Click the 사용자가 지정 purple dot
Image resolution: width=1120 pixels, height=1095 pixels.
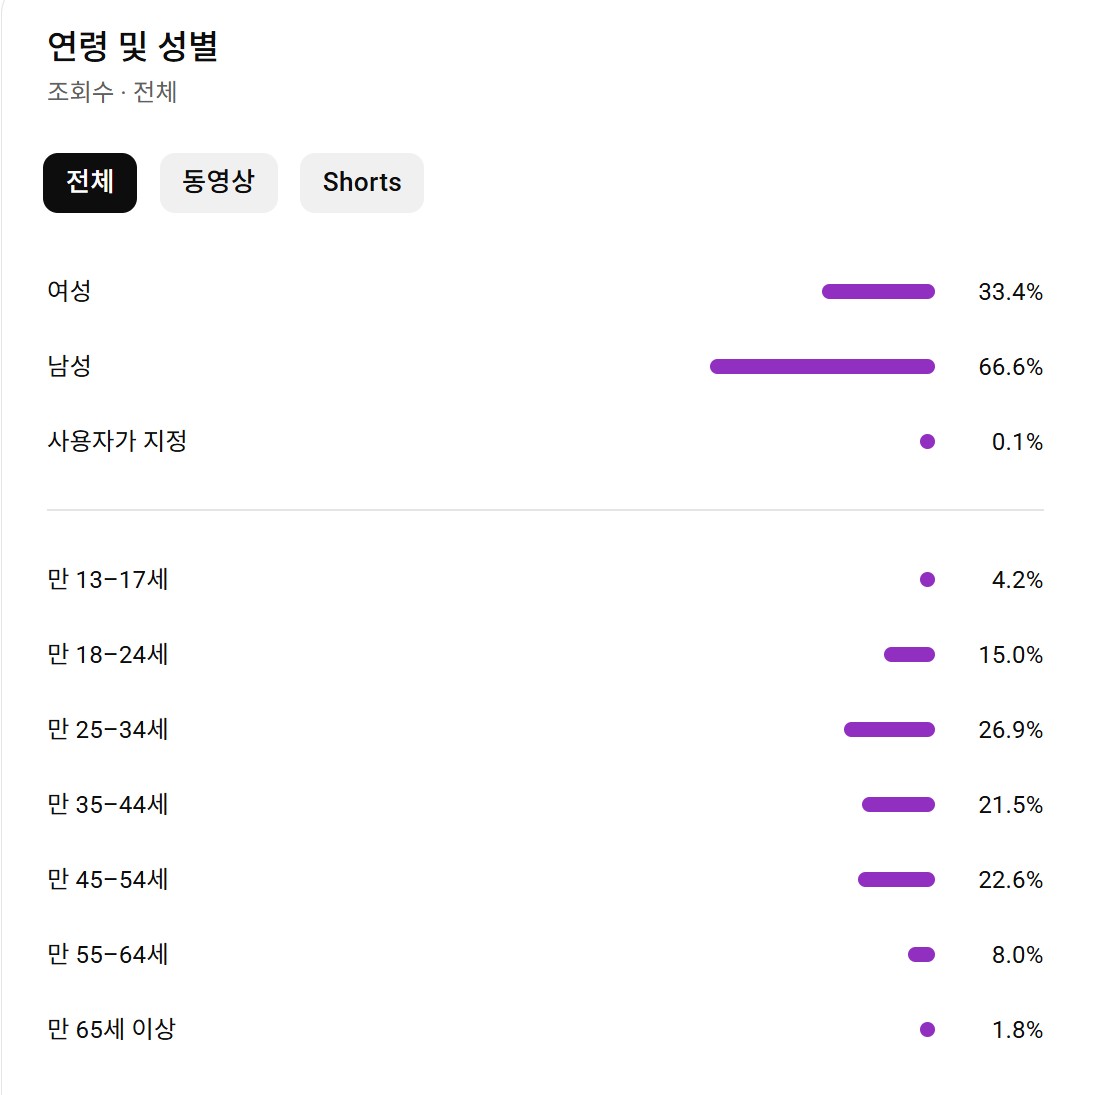pos(927,441)
